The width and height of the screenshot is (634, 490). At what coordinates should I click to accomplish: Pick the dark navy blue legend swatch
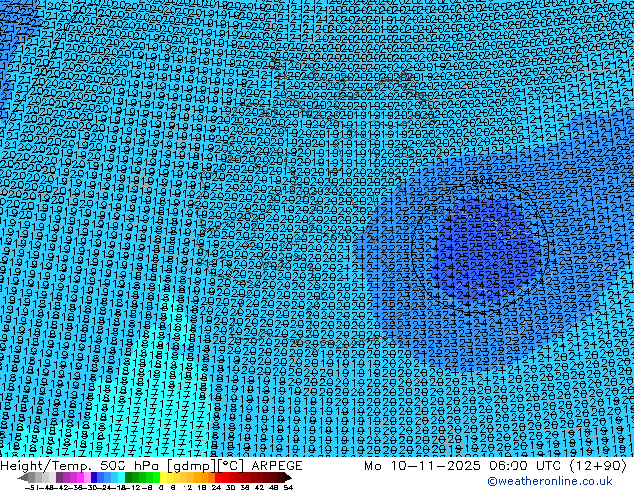[94, 477]
